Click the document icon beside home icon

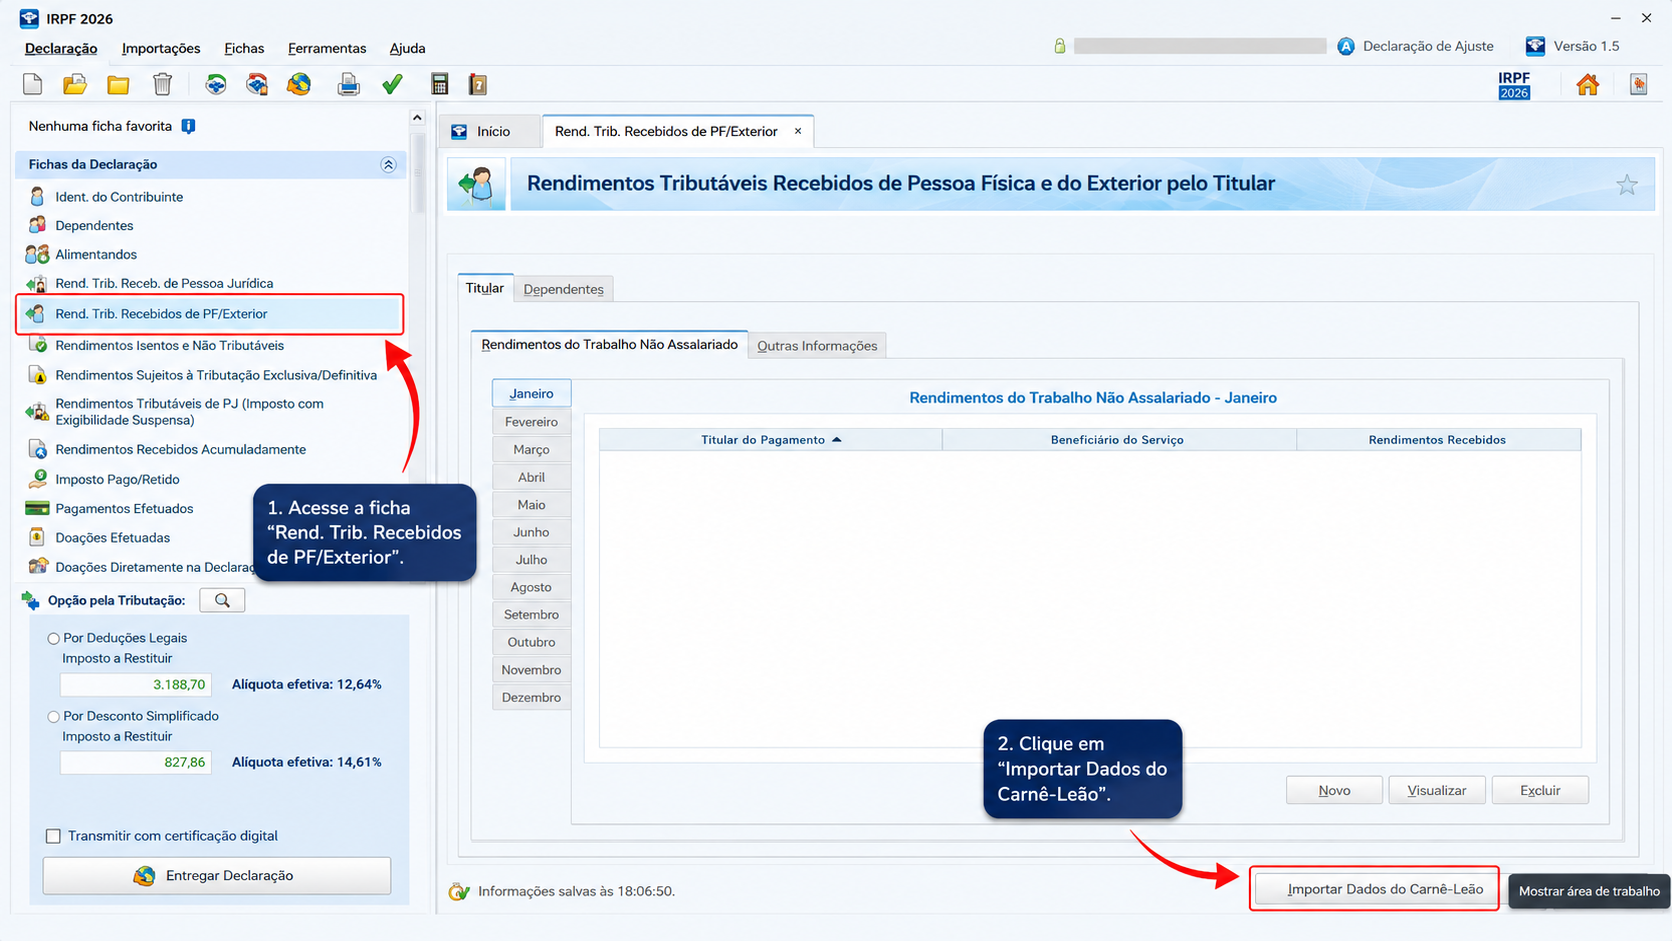click(1638, 85)
